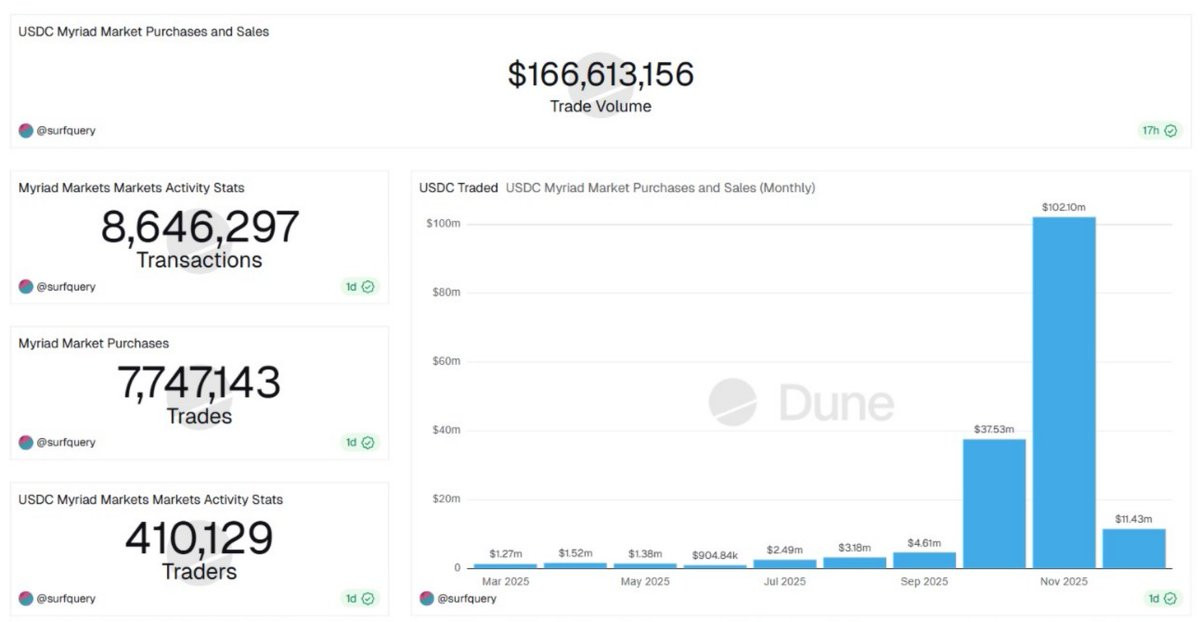Open @surfquery link under Traders

pyautogui.click(x=66, y=598)
